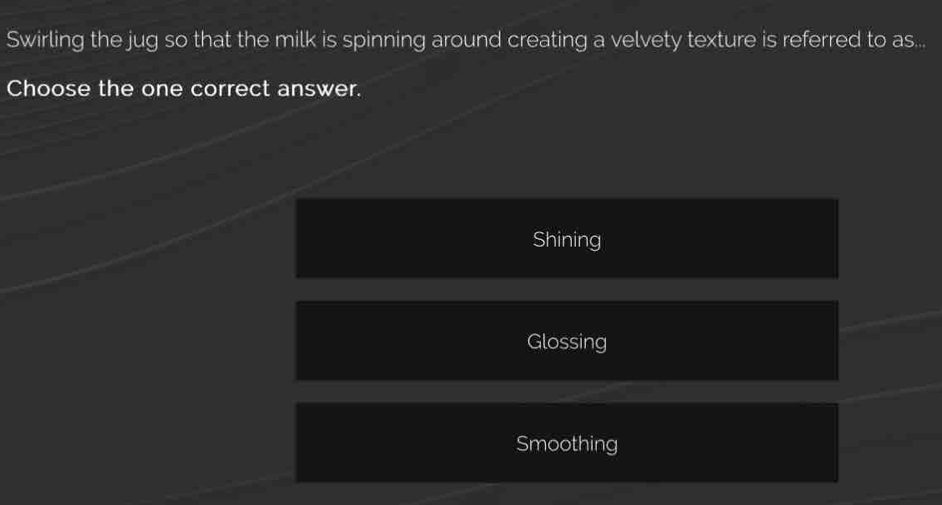Click the 'Choose the one correct answer' instruction
The width and height of the screenshot is (942, 505).
(183, 89)
